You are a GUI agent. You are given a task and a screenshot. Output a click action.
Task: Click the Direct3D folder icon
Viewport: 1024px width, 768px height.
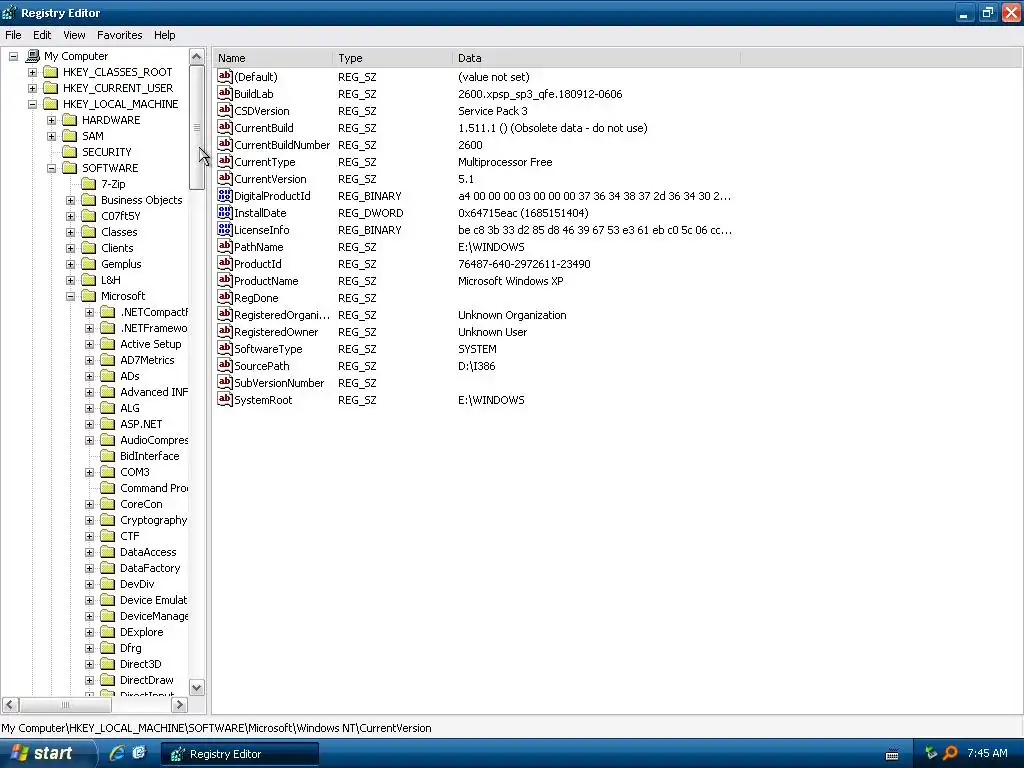(107, 664)
